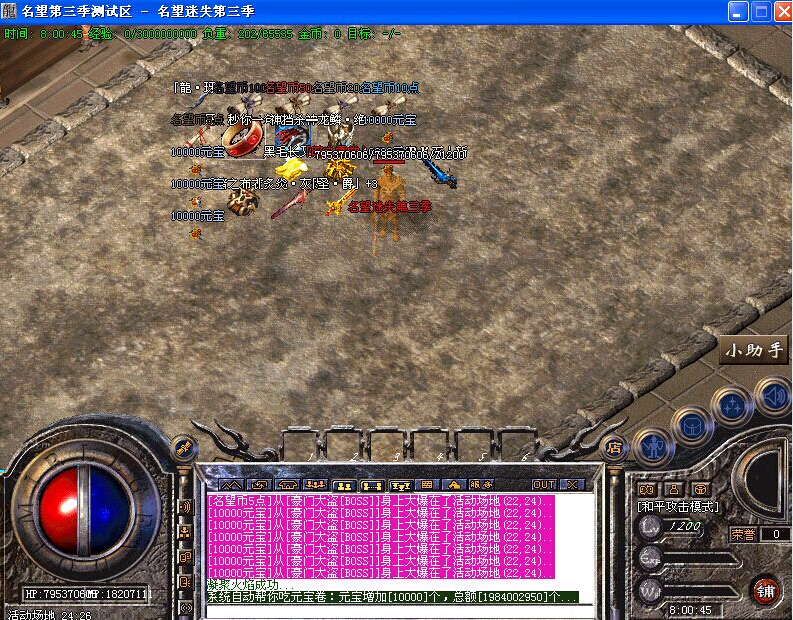Pick up the brown bracelet drop

pos(242,202)
